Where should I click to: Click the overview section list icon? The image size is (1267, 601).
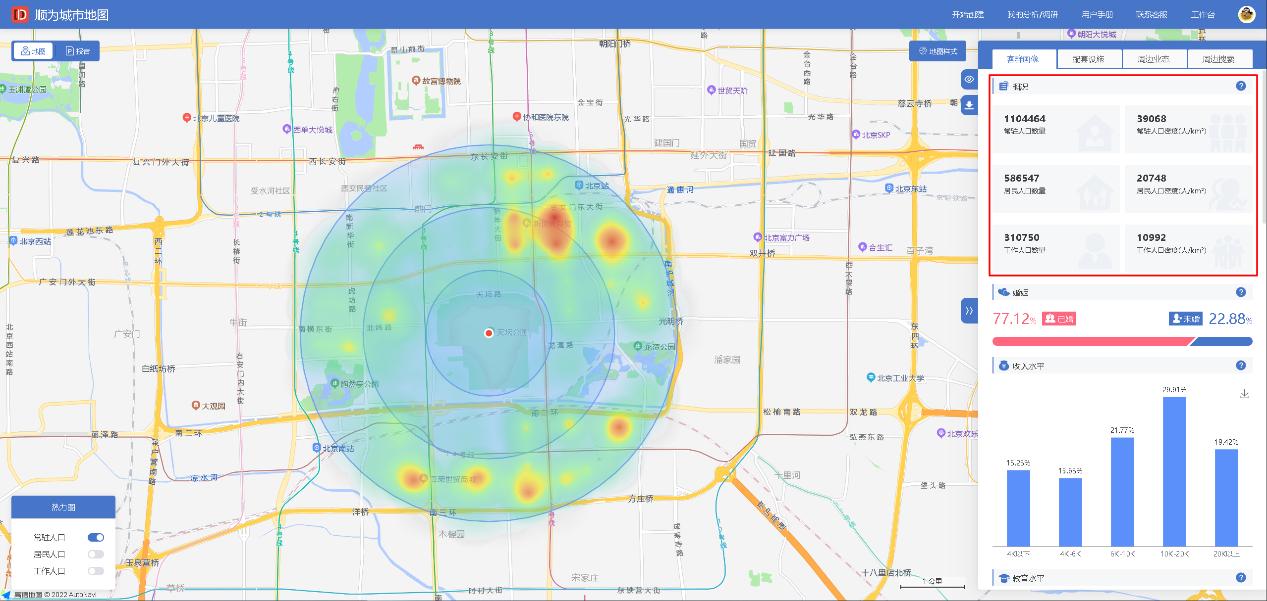pyautogui.click(x=1003, y=86)
